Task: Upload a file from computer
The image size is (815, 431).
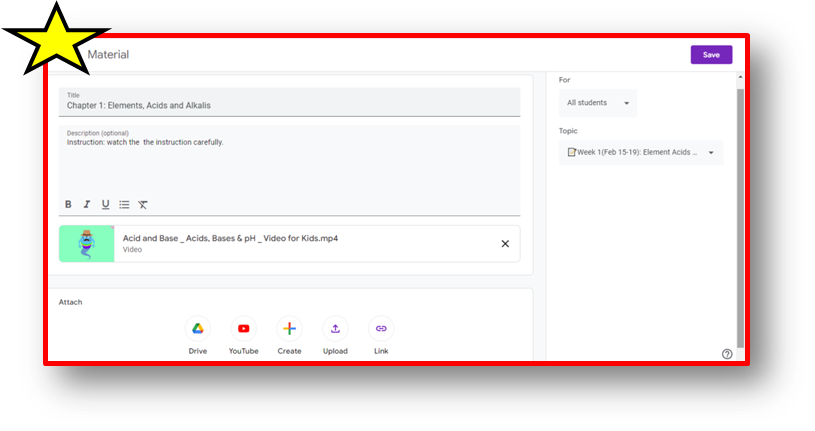Action: [x=335, y=329]
